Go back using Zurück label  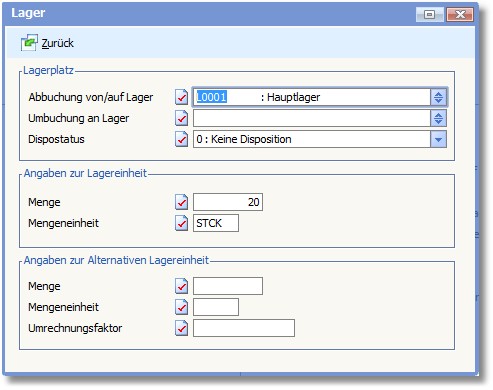57,43
